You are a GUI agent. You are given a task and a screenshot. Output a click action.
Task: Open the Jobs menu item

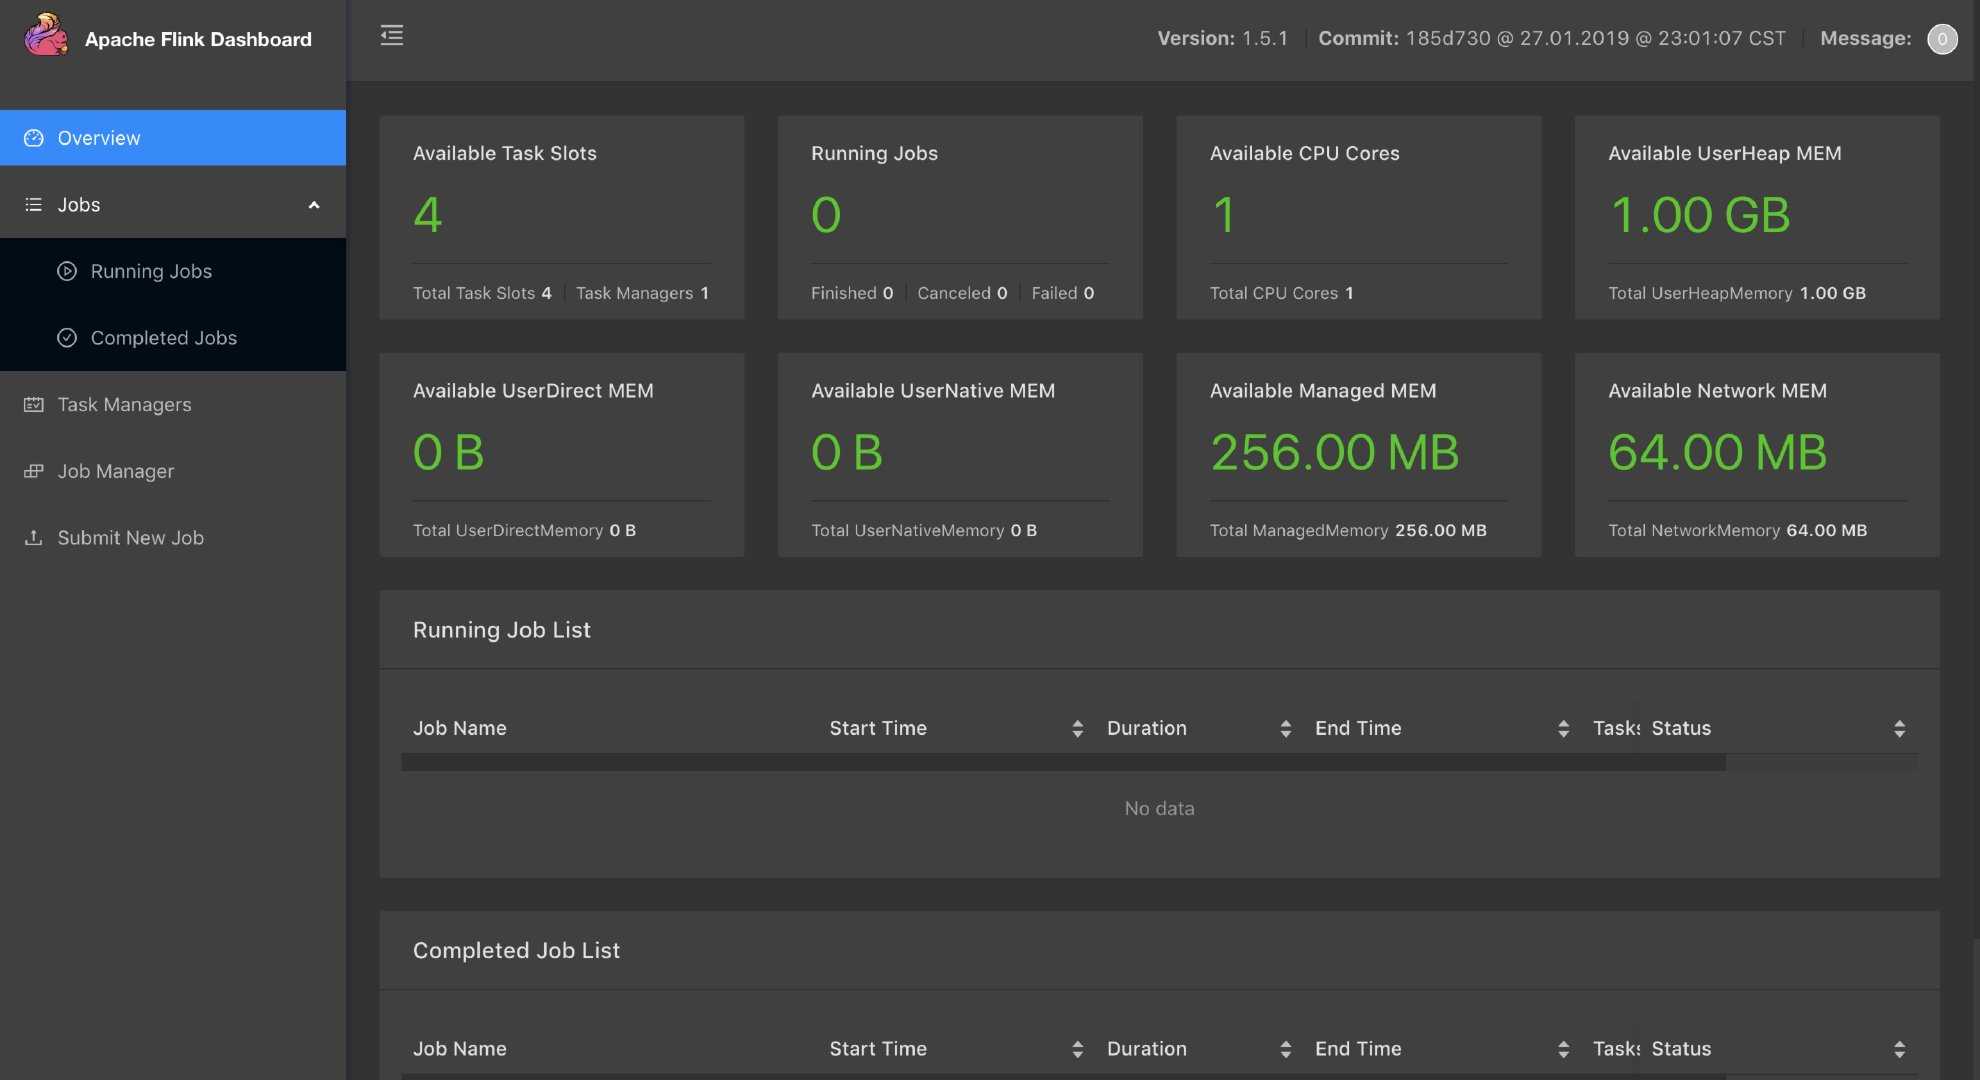tap(173, 205)
